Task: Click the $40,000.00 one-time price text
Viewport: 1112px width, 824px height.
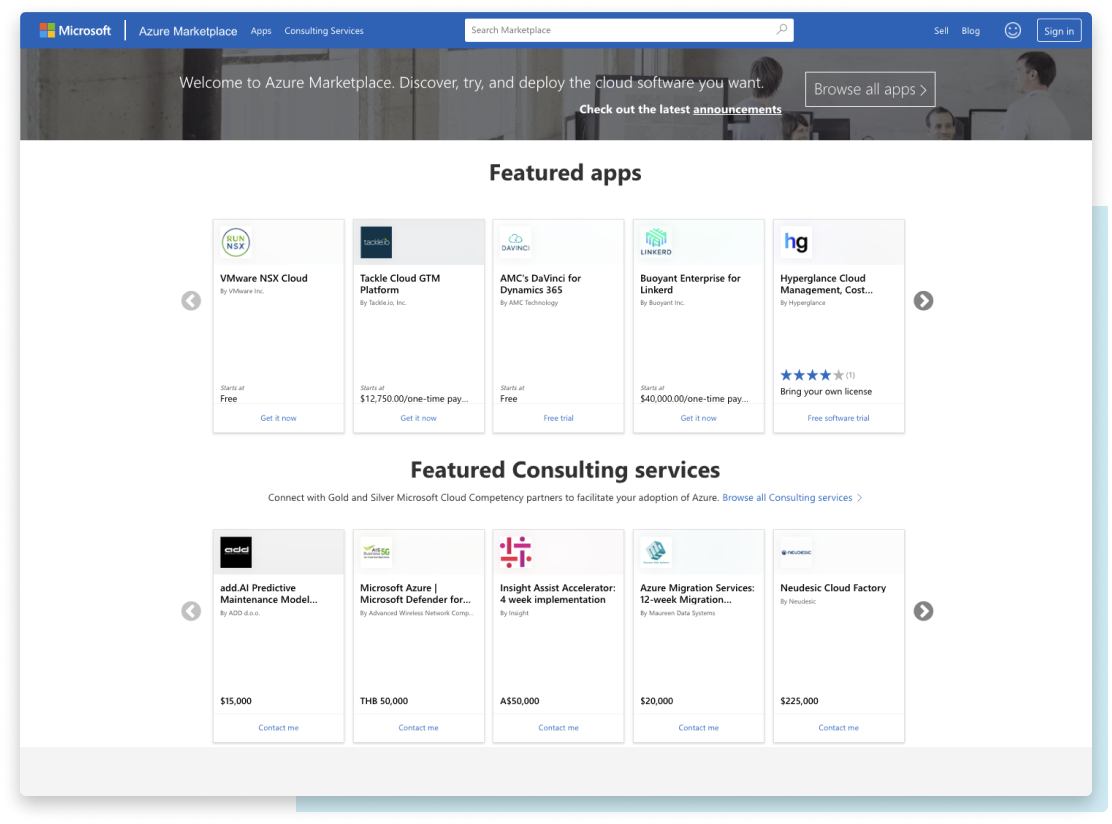Action: (694, 399)
